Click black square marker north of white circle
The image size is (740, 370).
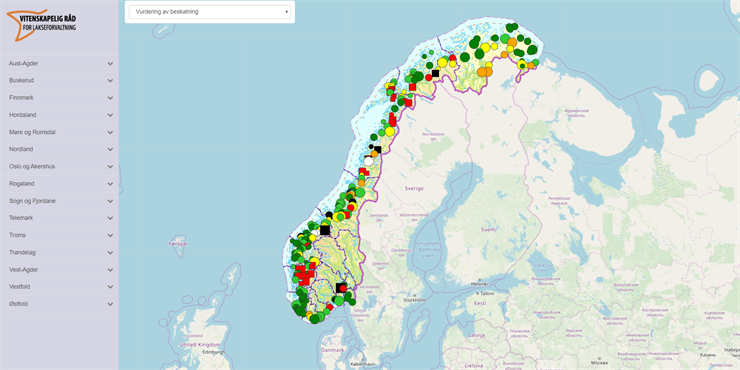pyautogui.click(x=378, y=150)
